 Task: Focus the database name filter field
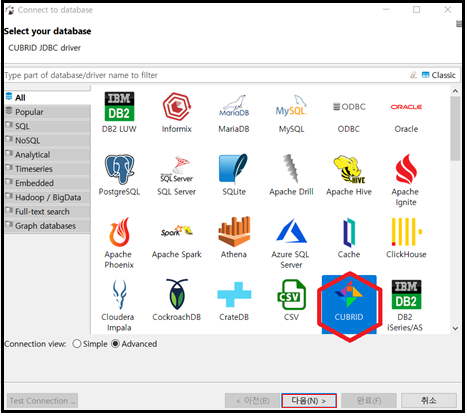[205, 75]
